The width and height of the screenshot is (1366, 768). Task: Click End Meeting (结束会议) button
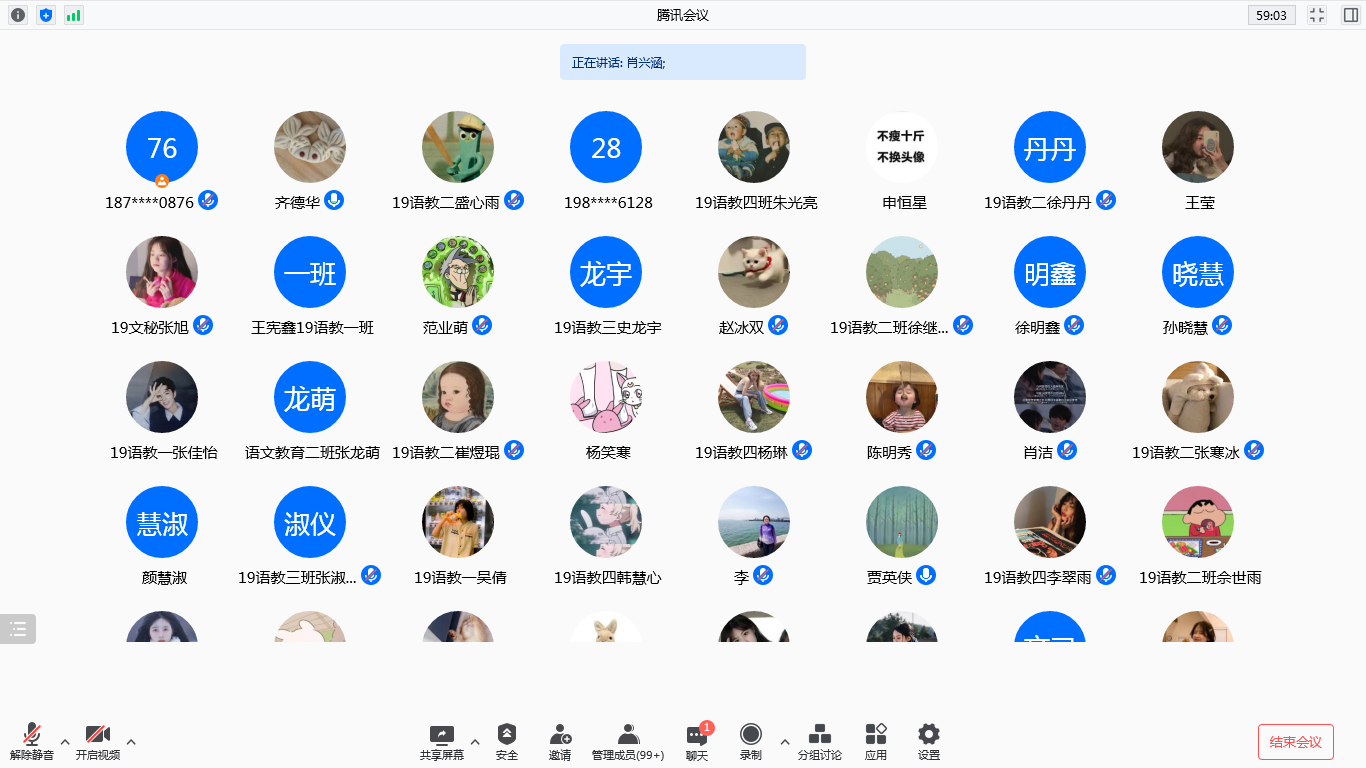coord(1295,742)
